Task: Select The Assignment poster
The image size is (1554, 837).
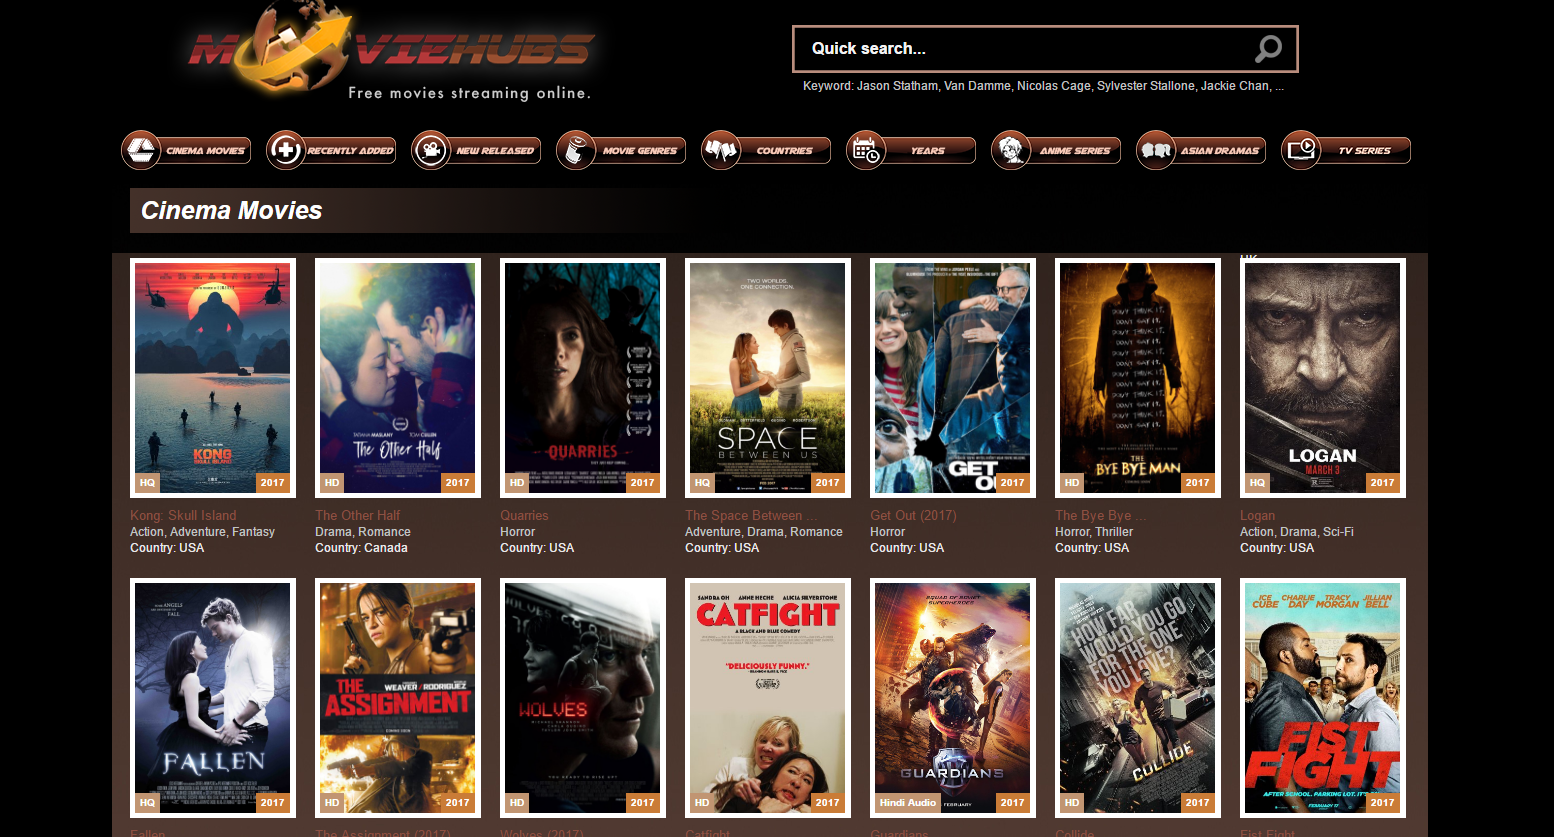Action: point(398,698)
